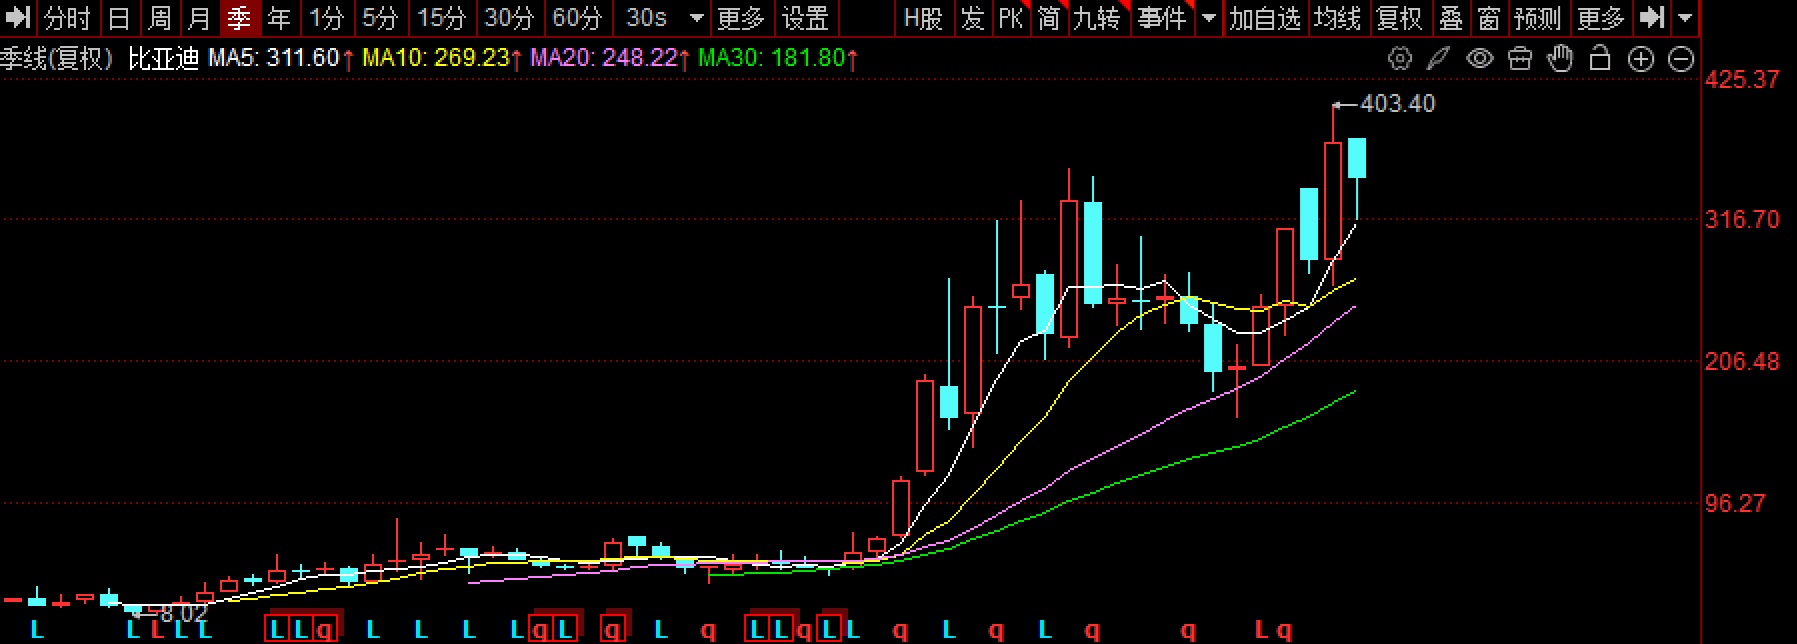Click the 简 toolbar button
Viewport: 1797px width, 644px height.
pos(1048,18)
